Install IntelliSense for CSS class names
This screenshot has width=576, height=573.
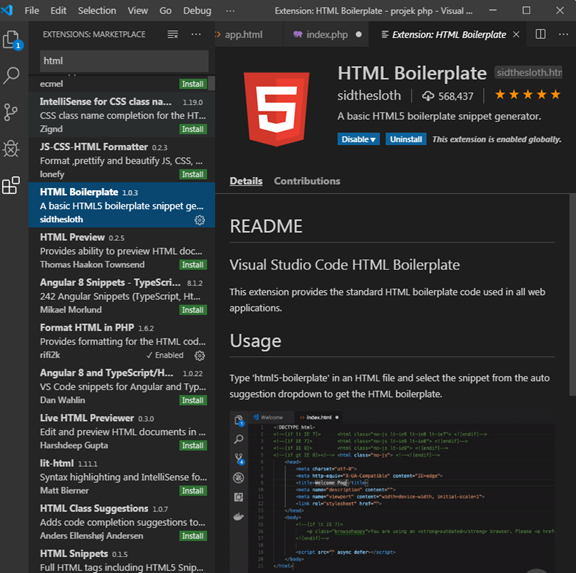pyautogui.click(x=193, y=129)
